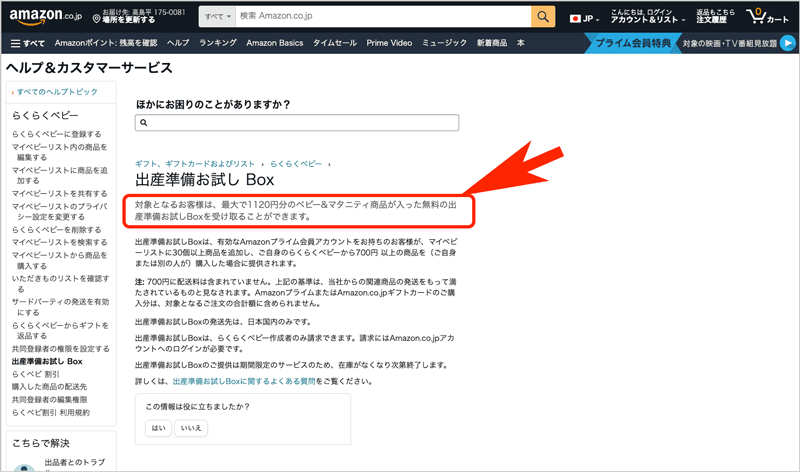The width and height of the screenshot is (800, 472).
Task: Open マイベビーリストに商品を追加する link
Action: (x=60, y=175)
